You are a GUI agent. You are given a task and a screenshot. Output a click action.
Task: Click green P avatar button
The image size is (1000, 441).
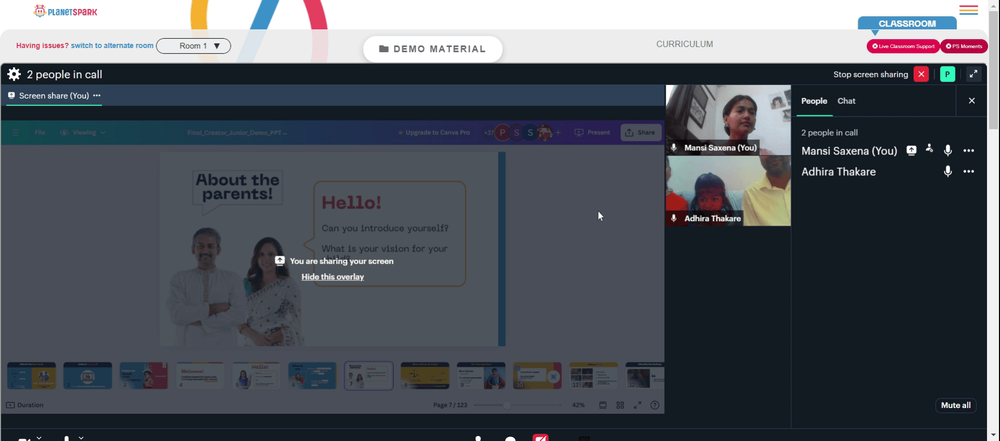(x=948, y=74)
